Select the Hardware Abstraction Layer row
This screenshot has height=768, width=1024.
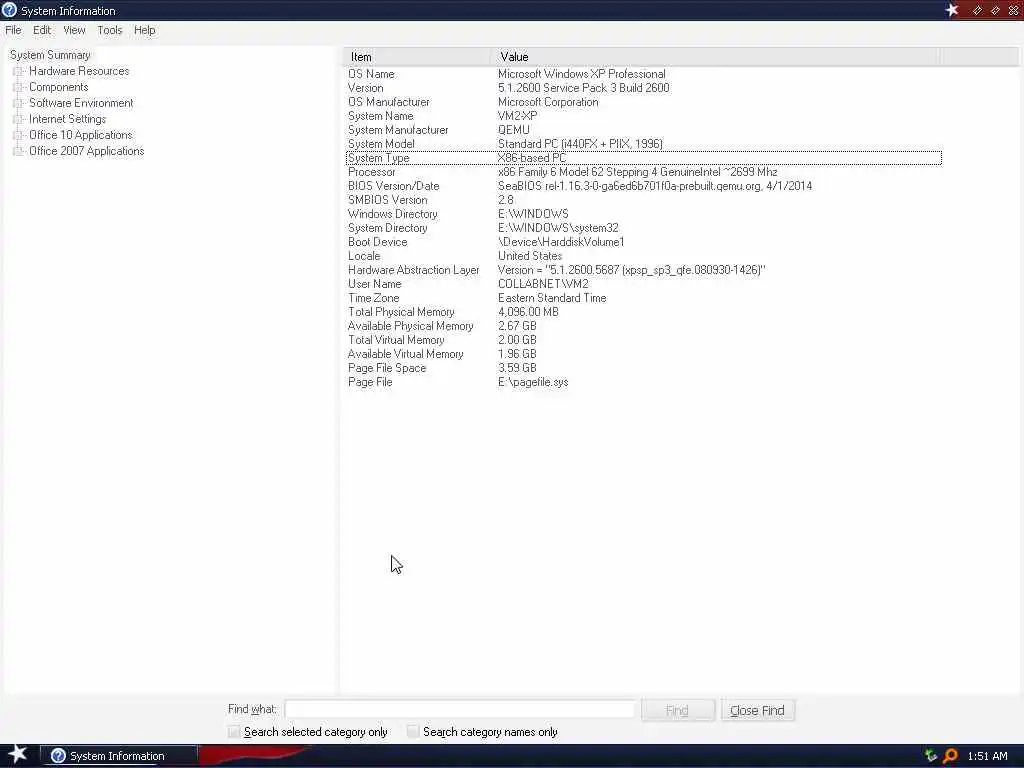click(643, 270)
